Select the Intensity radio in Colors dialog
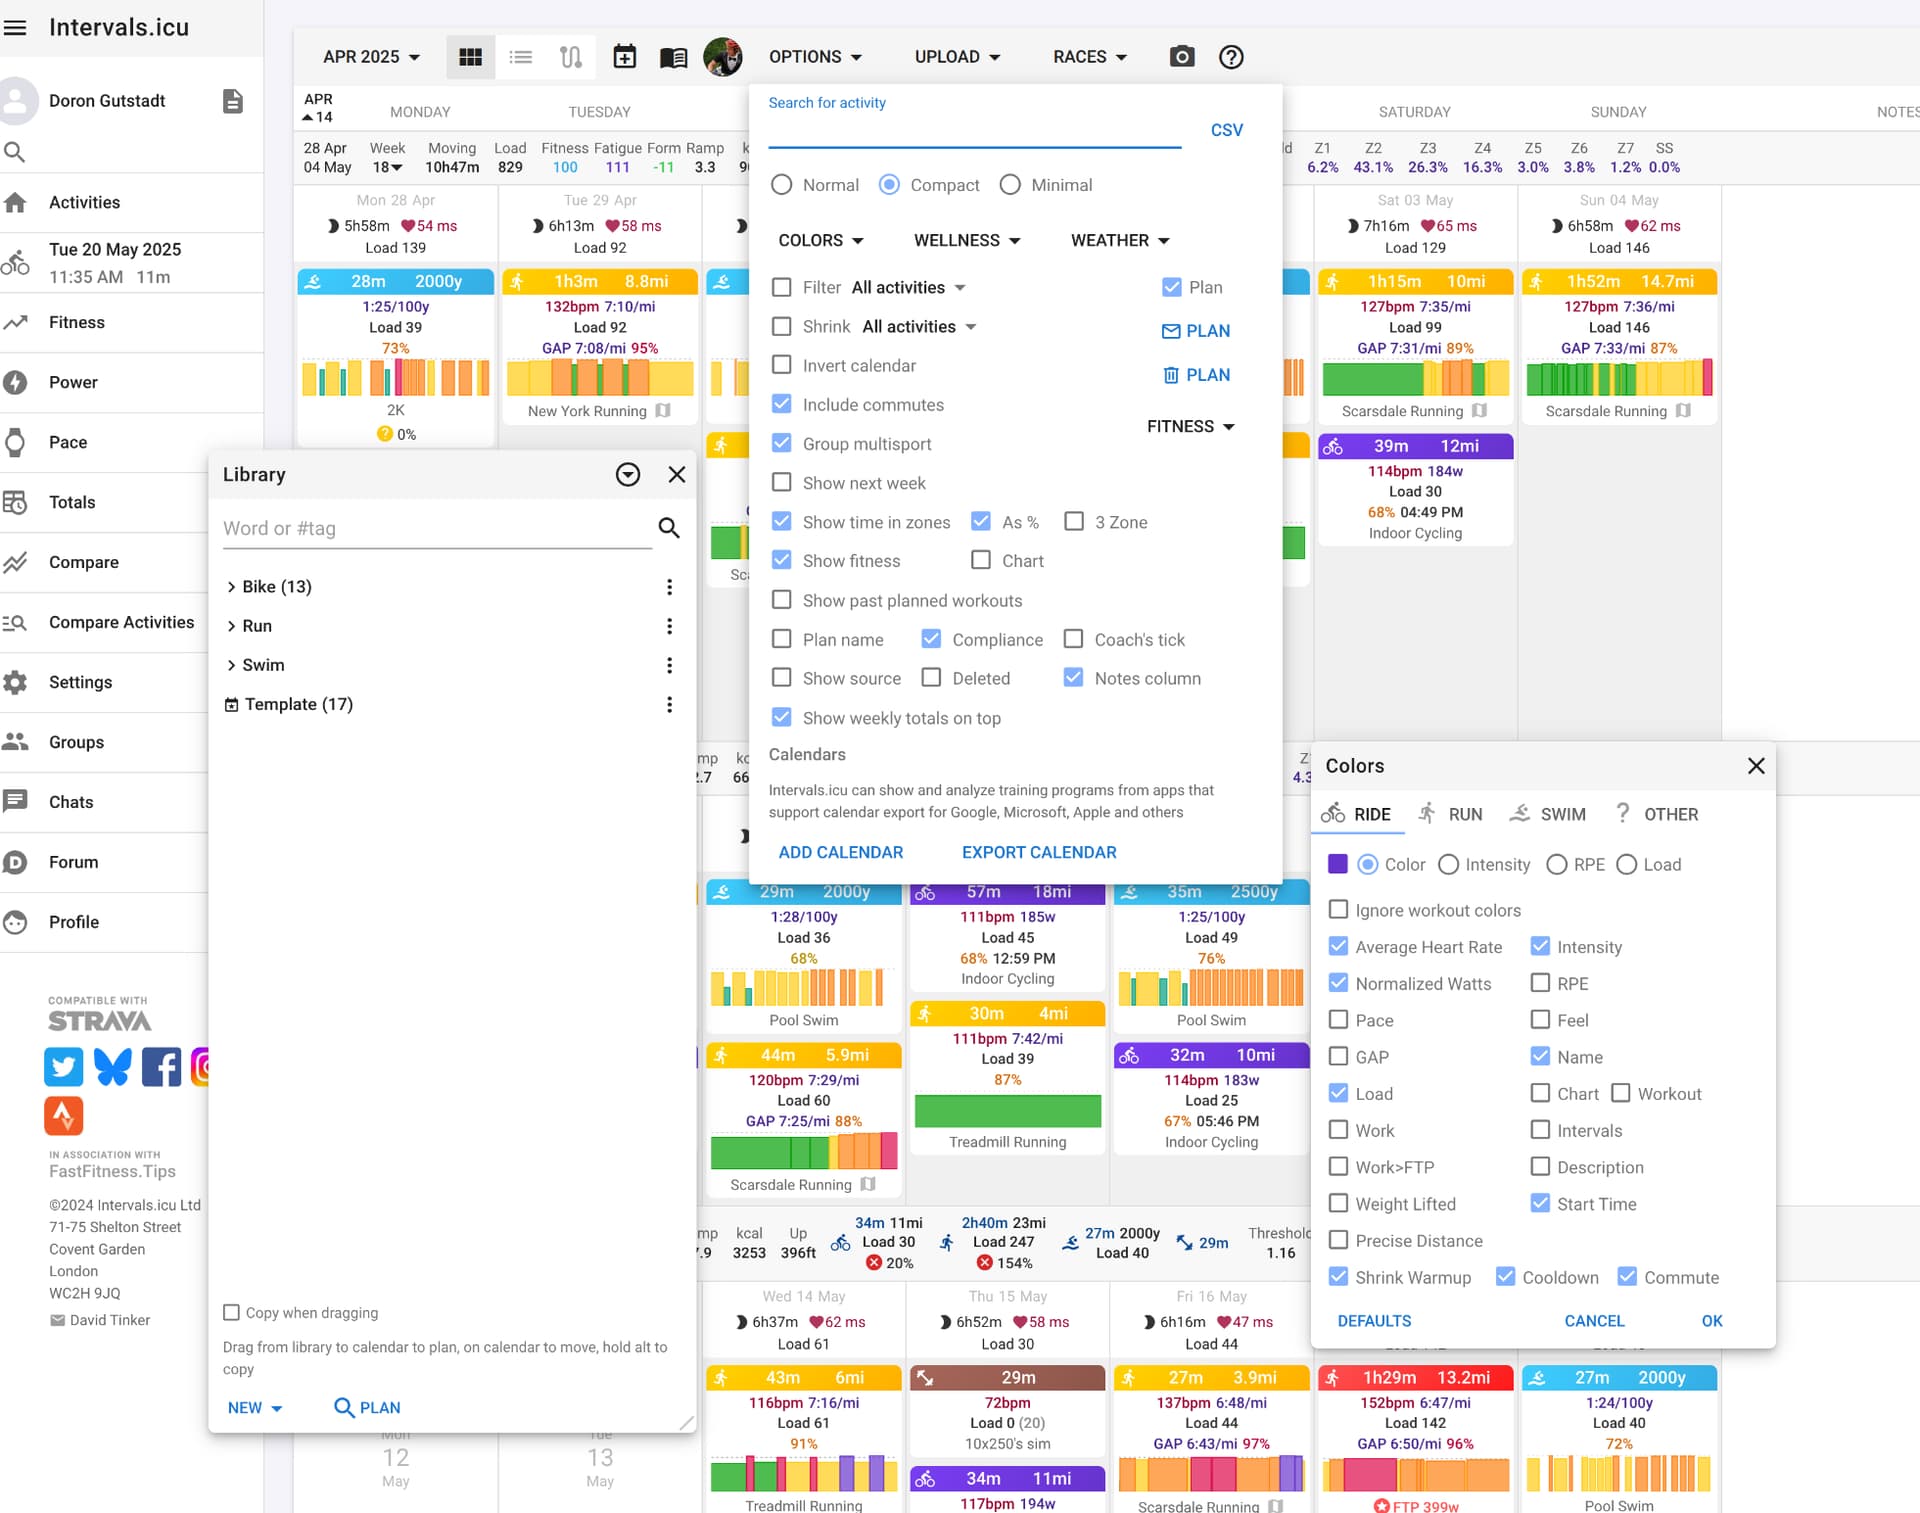The image size is (1920, 1513). pyautogui.click(x=1448, y=864)
